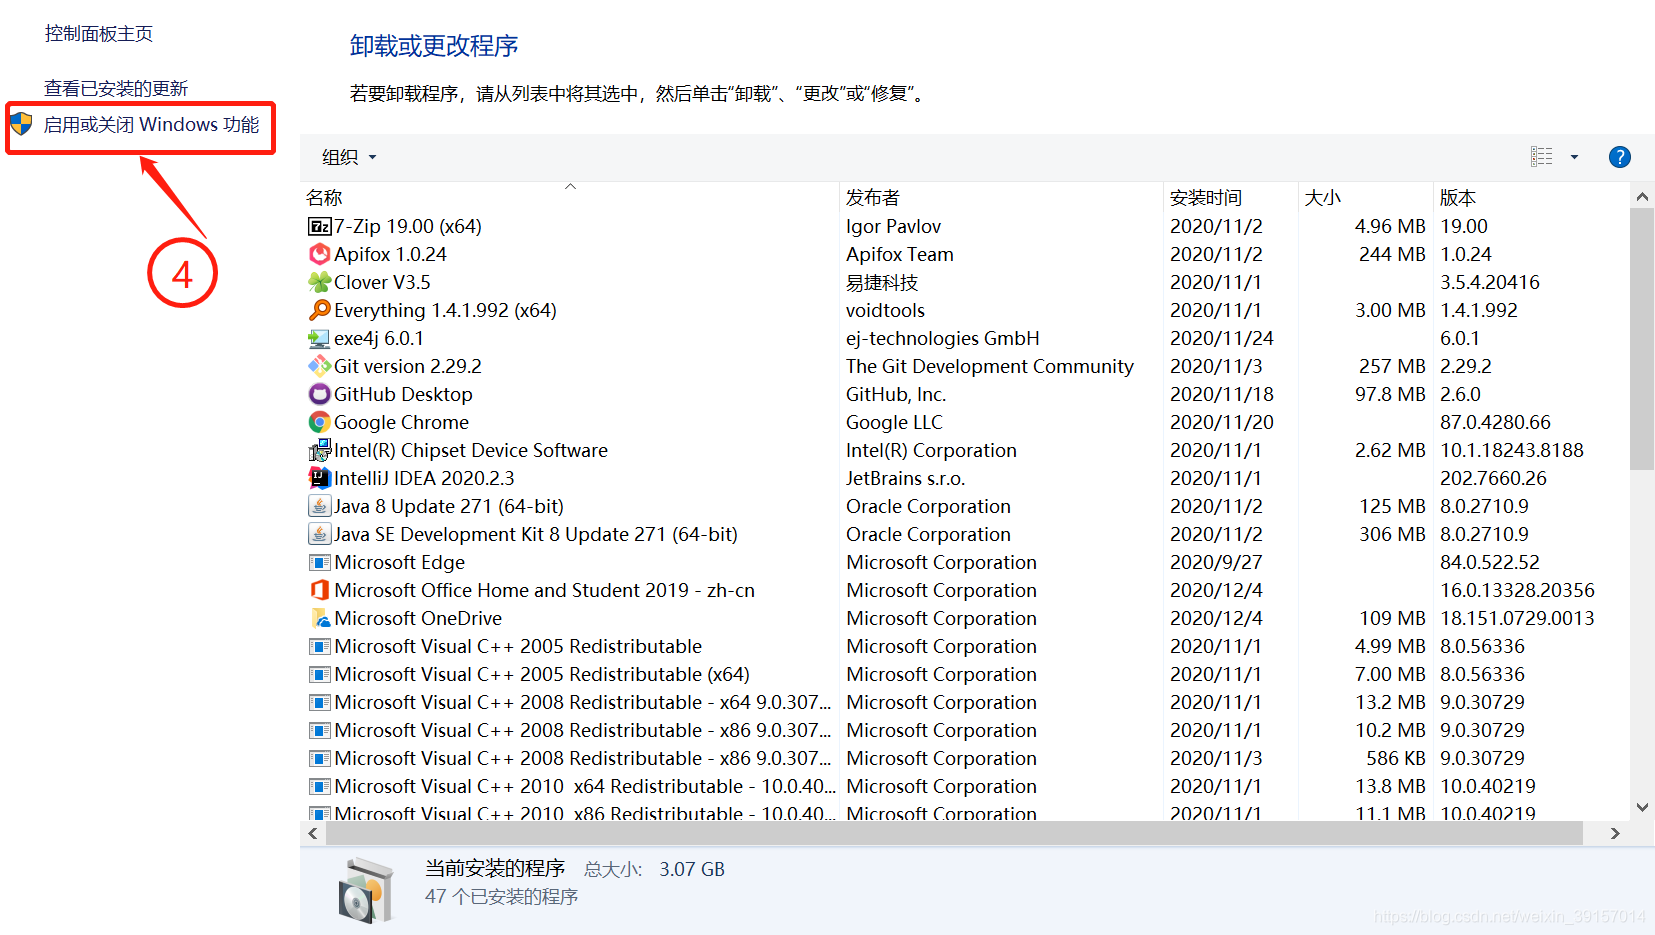
Task: Click the shield icon beside Windows 功能
Action: [x=21, y=124]
